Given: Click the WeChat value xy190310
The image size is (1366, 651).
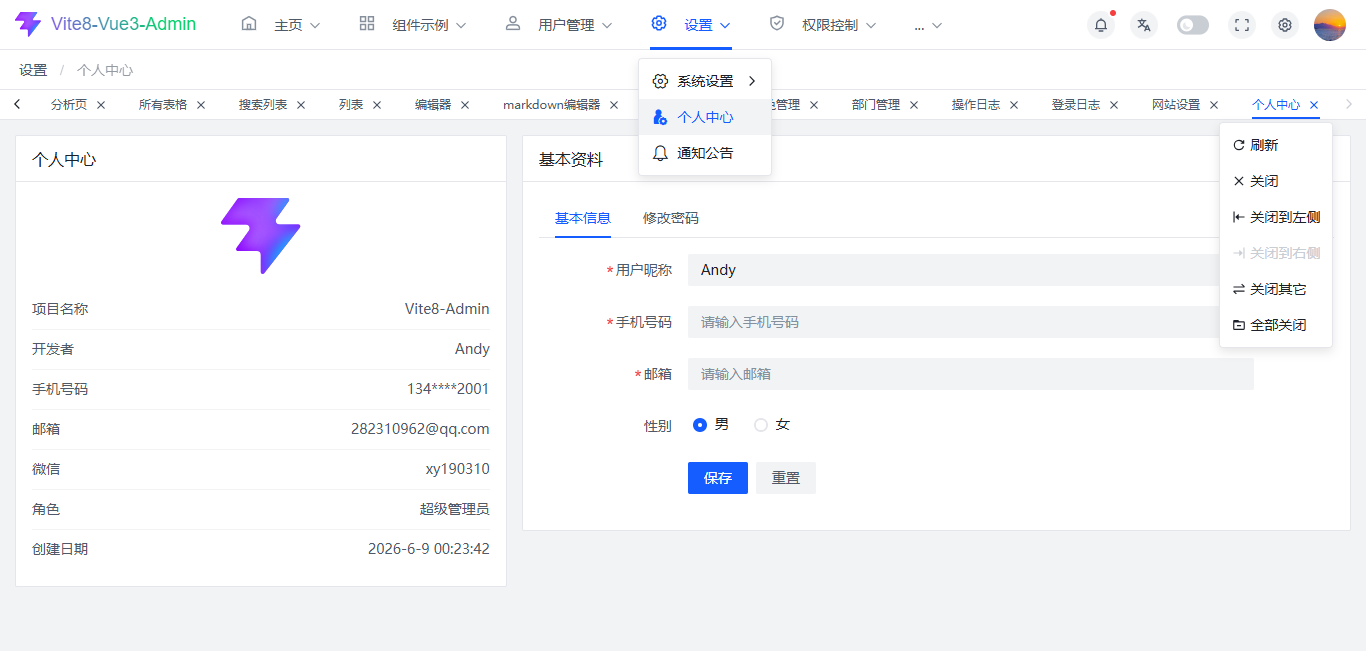Looking at the screenshot, I should tap(458, 469).
